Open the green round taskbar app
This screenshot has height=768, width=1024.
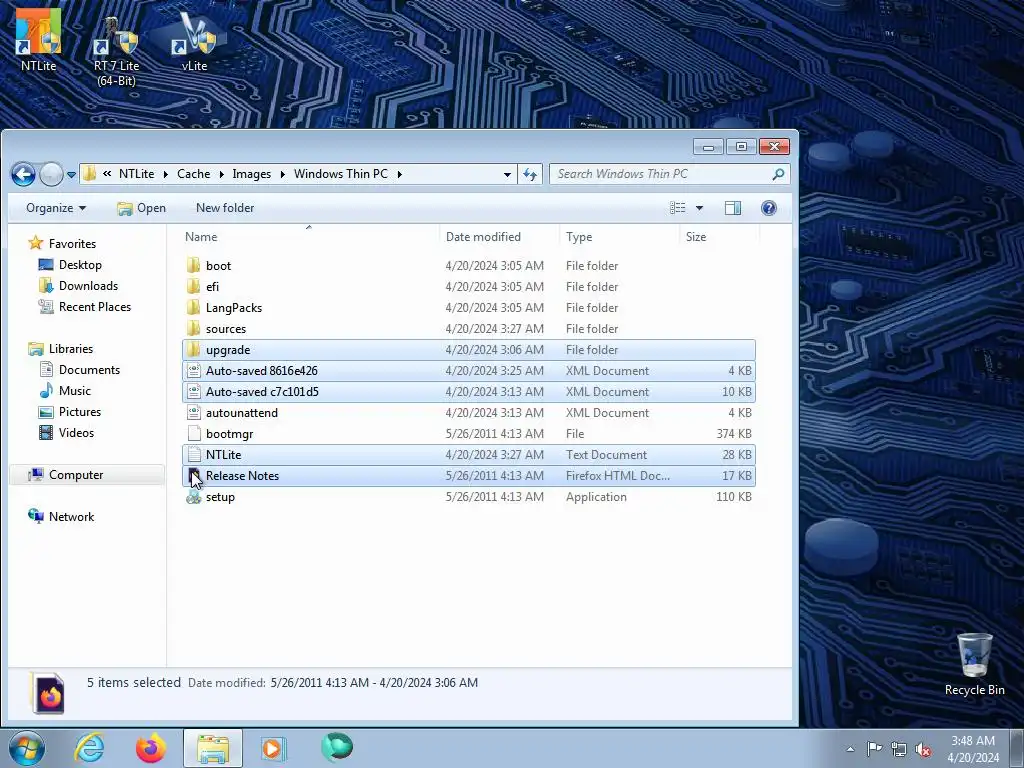point(337,747)
